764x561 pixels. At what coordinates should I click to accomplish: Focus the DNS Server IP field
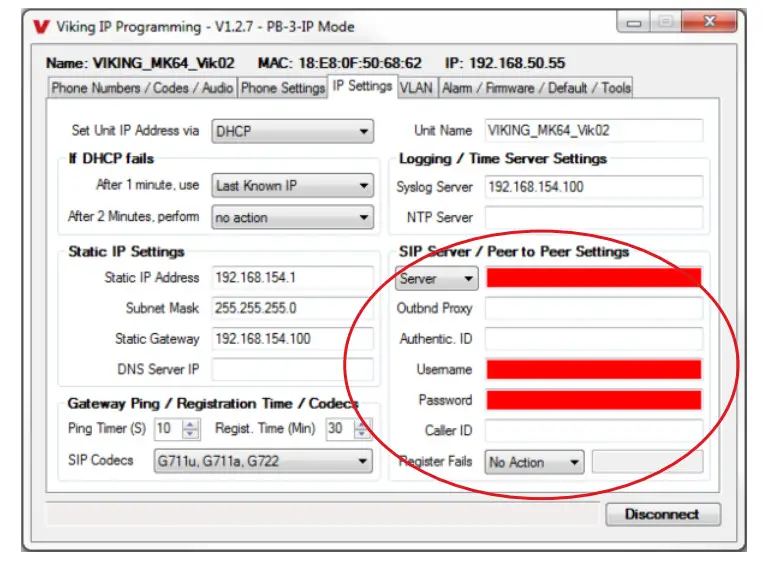[x=292, y=369]
